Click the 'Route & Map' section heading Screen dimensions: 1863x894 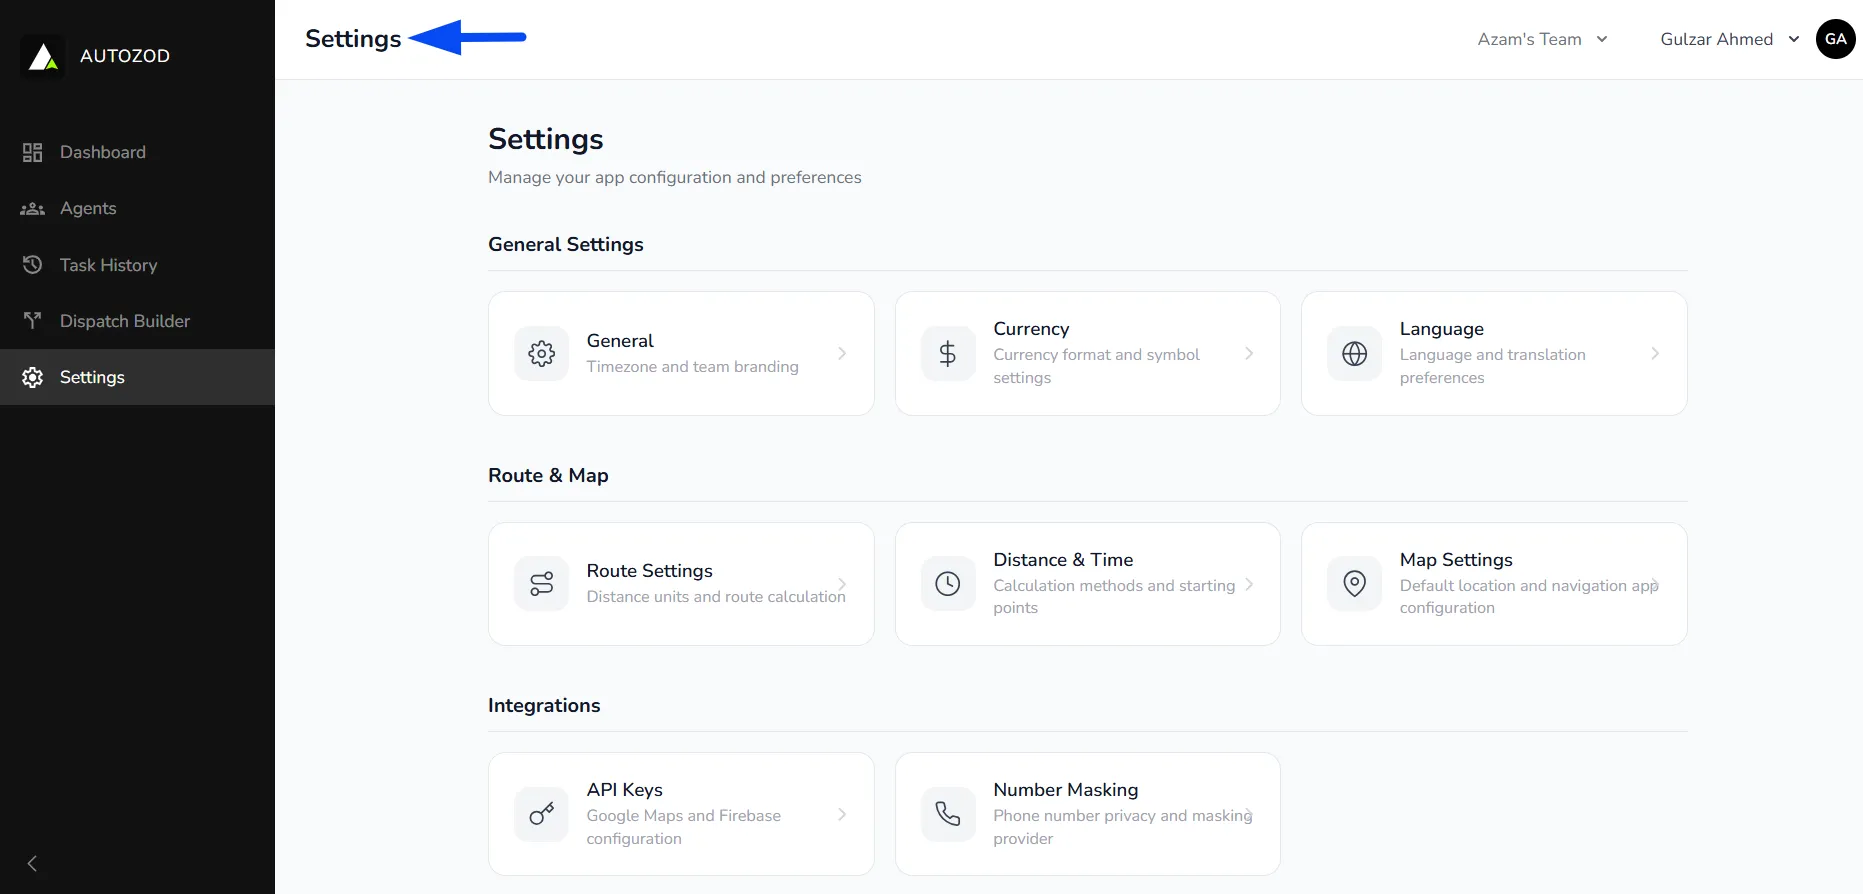point(548,475)
